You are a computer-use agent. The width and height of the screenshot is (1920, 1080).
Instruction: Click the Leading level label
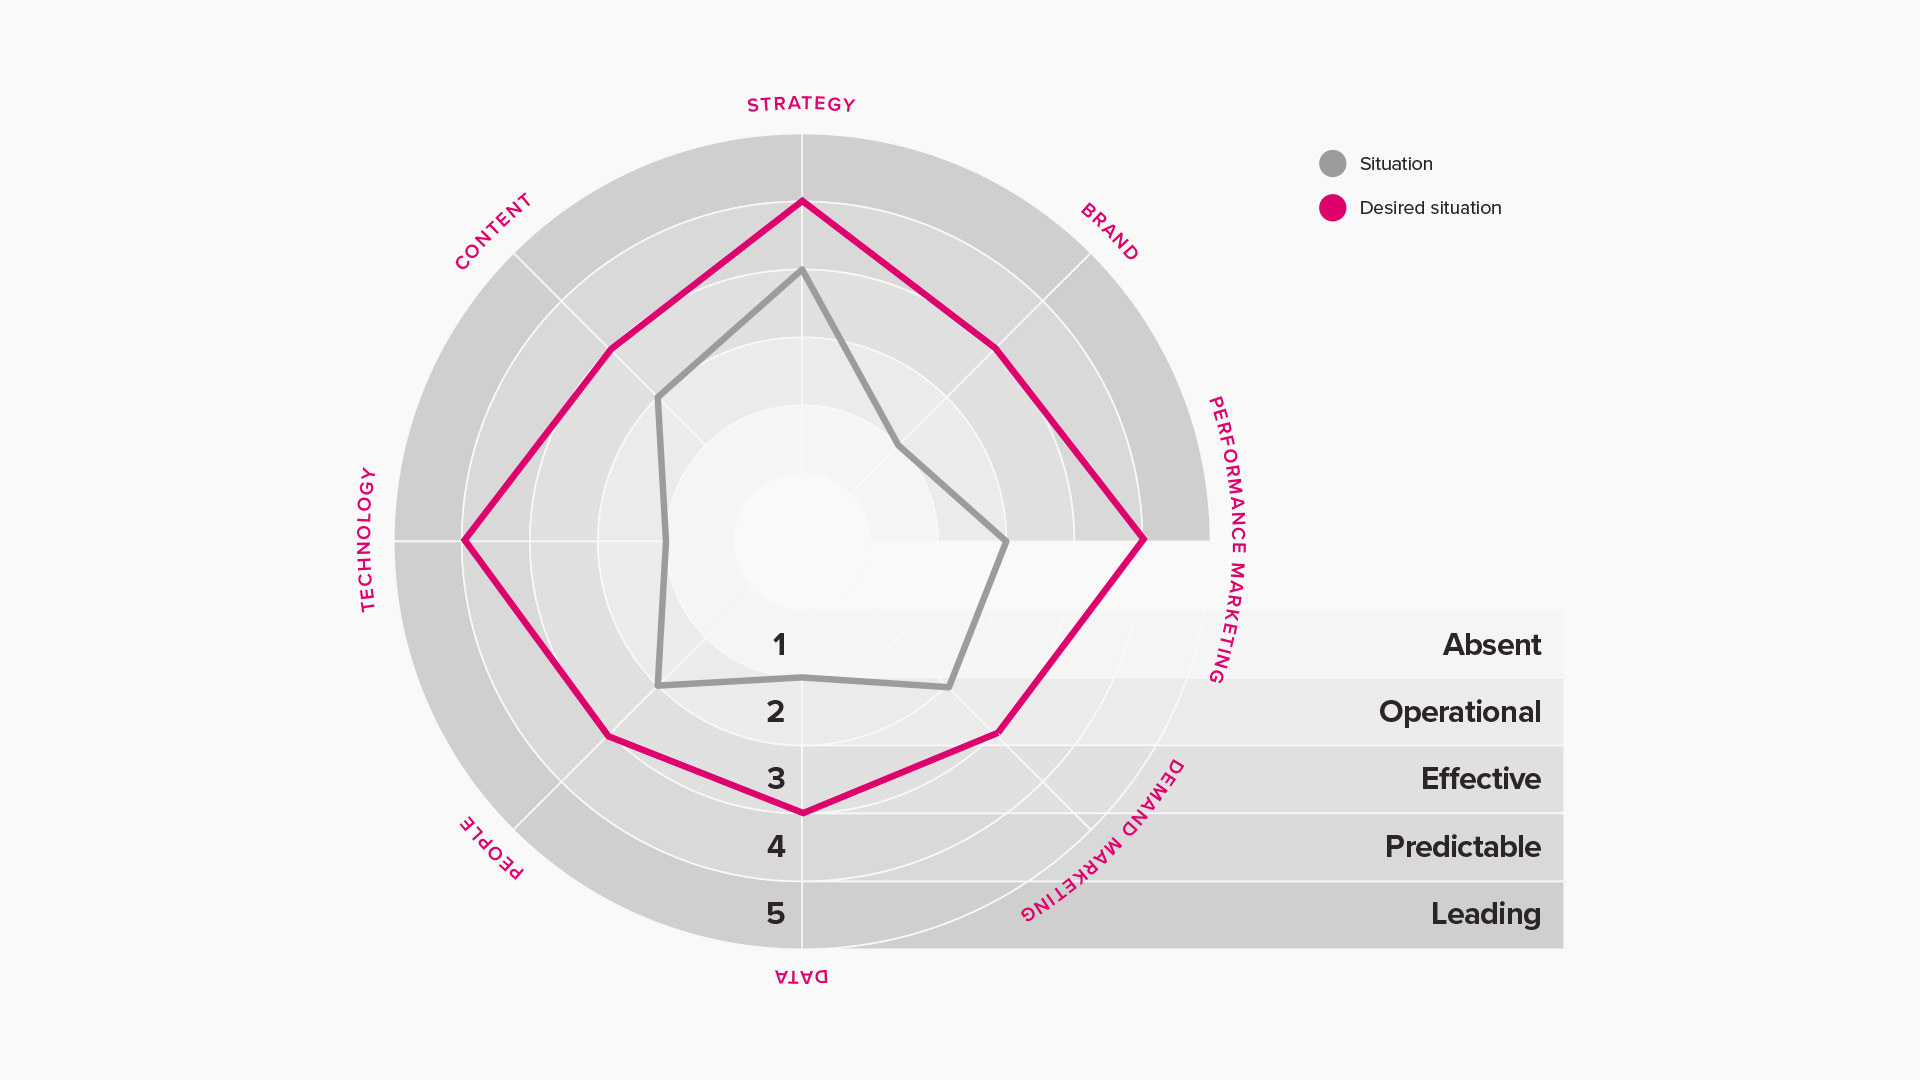tap(1485, 914)
